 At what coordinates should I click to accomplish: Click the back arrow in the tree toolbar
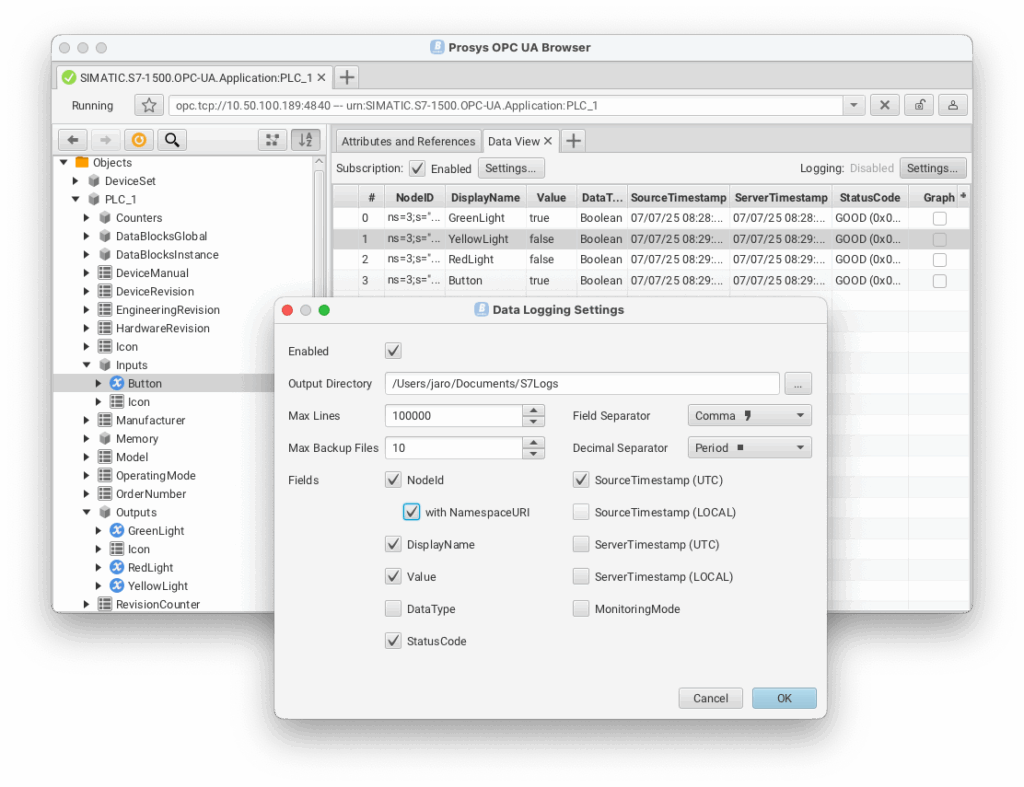[72, 140]
